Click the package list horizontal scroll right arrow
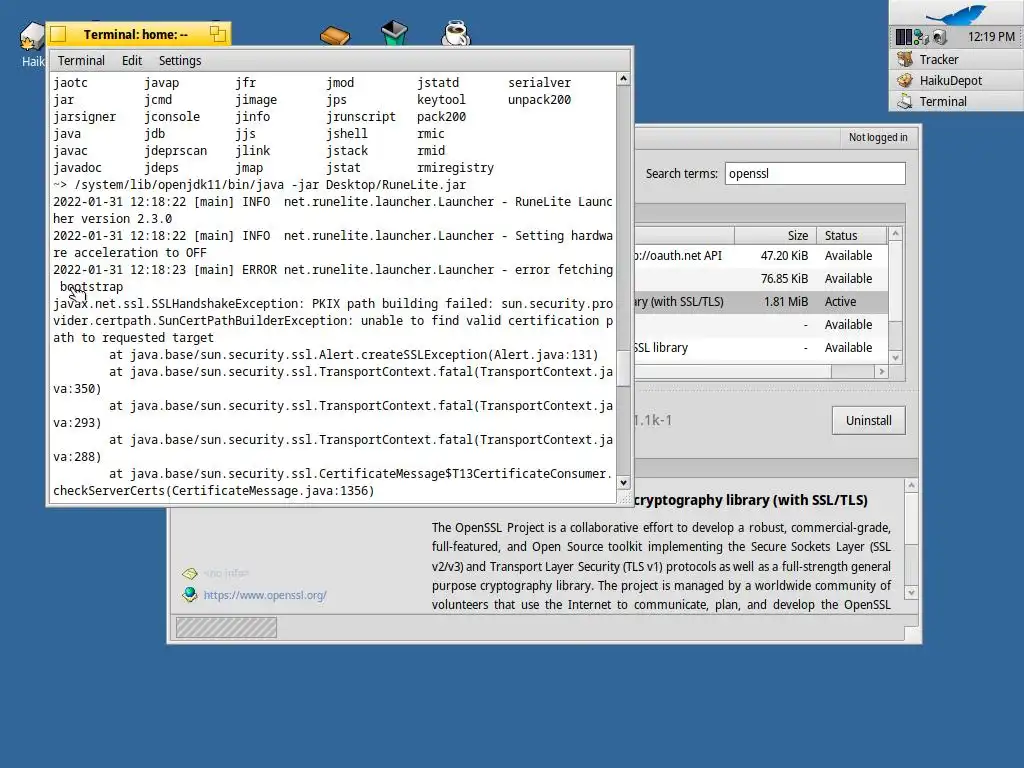 882,372
